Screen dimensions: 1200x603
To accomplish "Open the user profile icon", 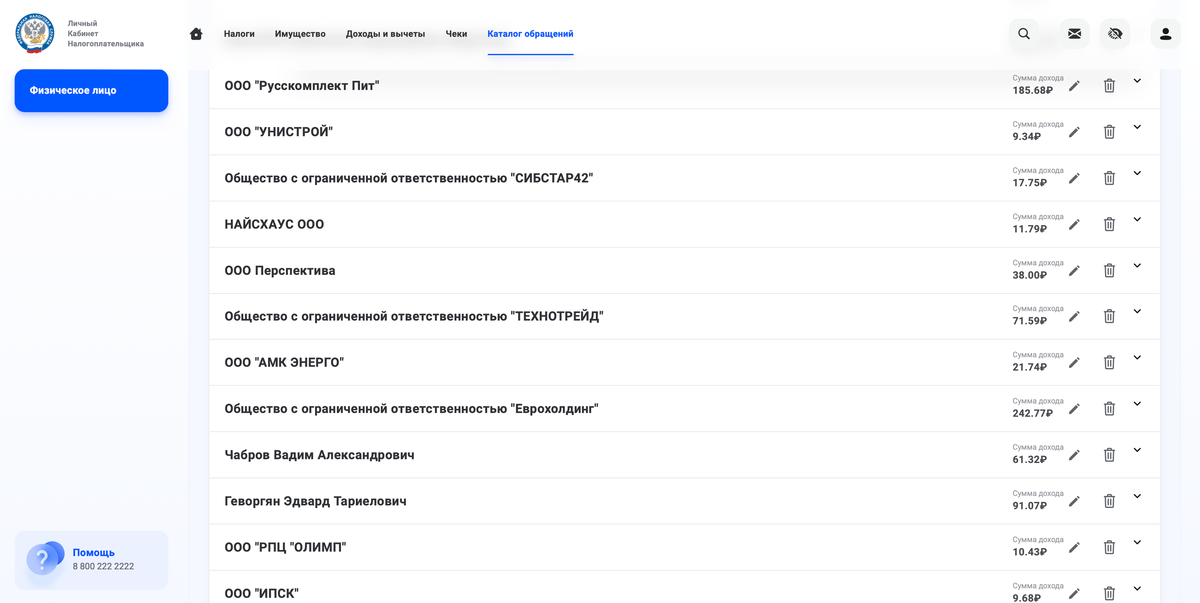I will 1164,33.
